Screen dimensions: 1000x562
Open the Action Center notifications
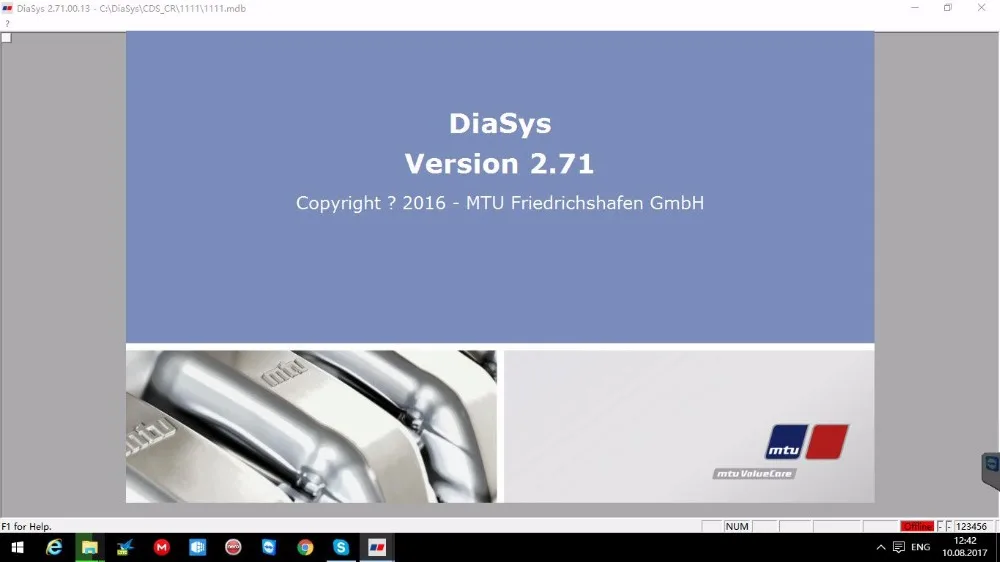[x=899, y=547]
